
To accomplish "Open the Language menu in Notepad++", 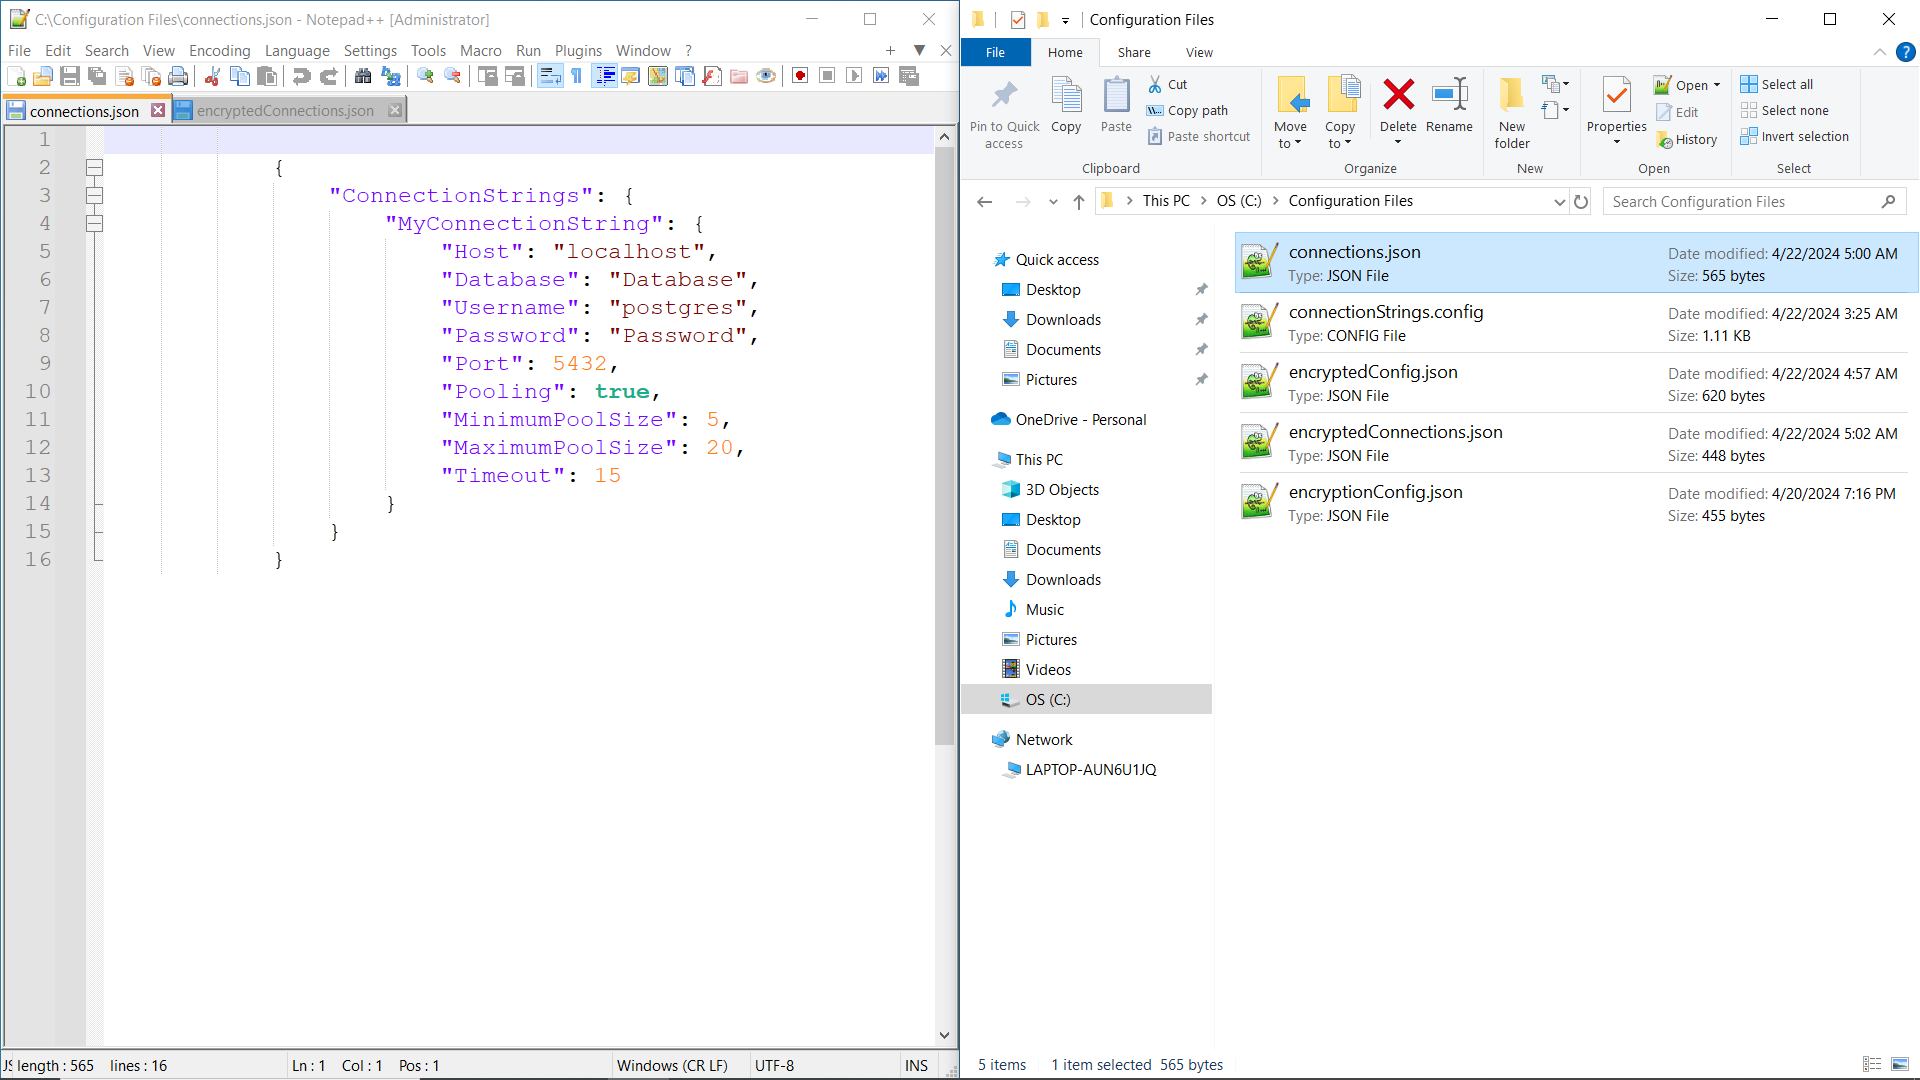I will [297, 50].
